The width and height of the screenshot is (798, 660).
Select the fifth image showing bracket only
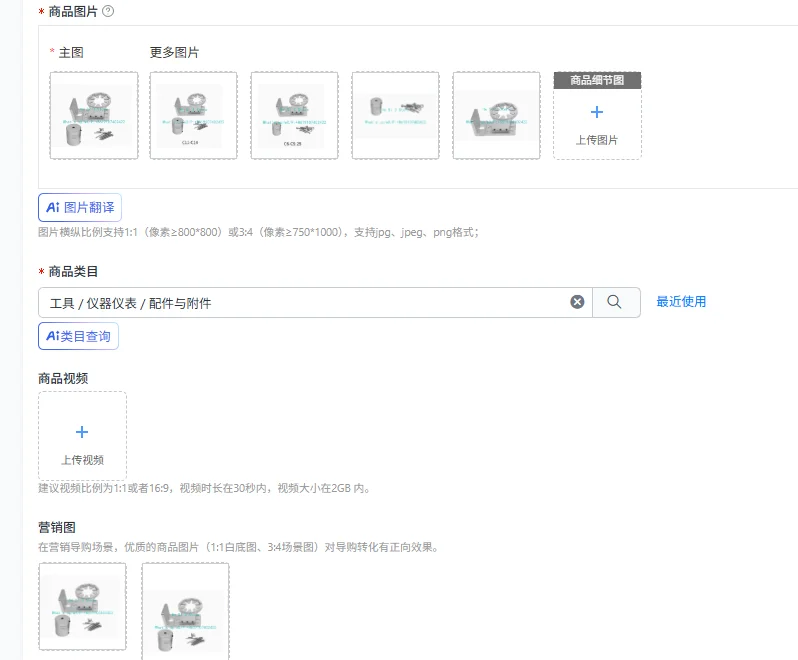496,116
